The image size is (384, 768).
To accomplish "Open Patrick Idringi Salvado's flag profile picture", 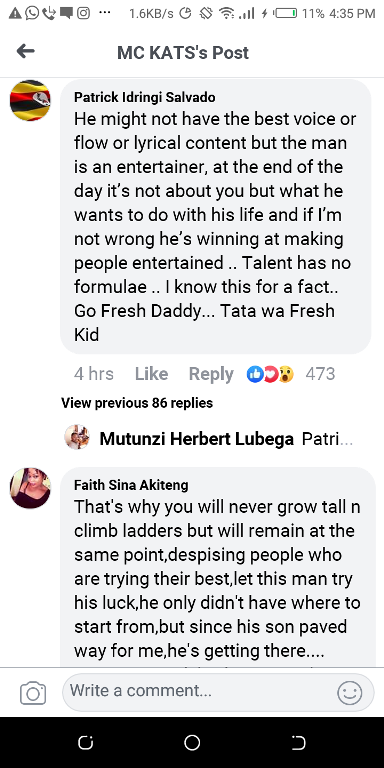I will (30, 100).
